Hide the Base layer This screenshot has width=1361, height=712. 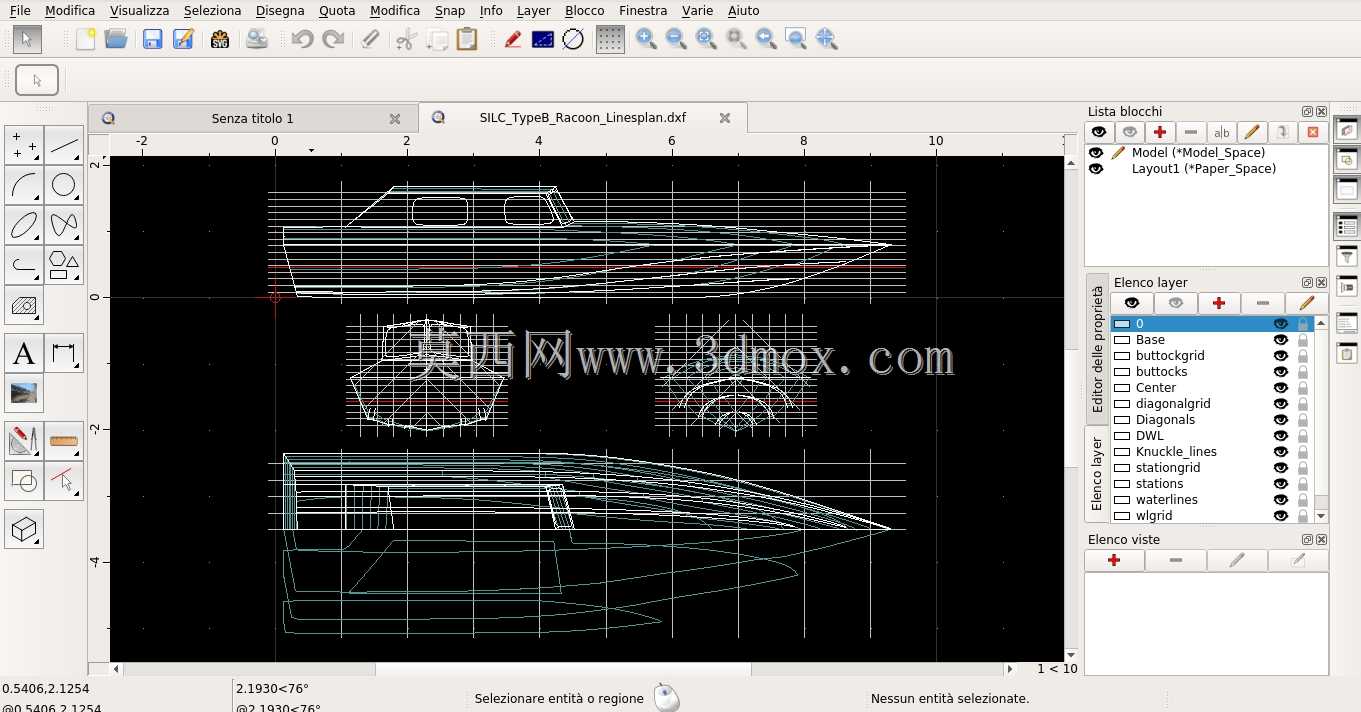pos(1281,340)
